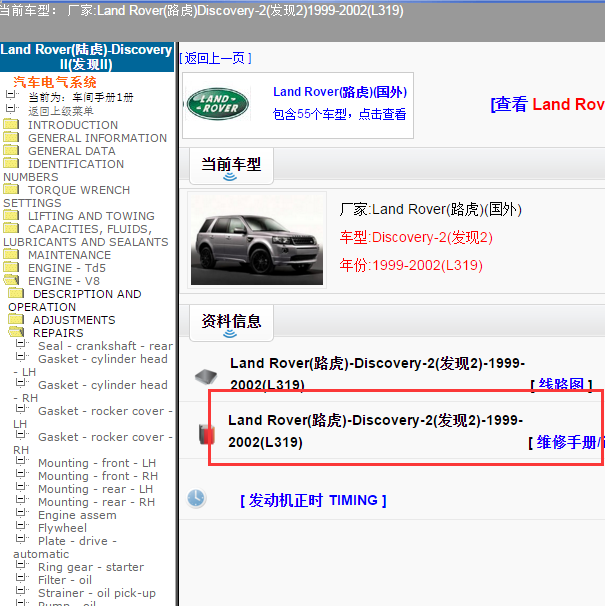
Task: Click the Strainer - oil pick-up node icon
Action: click(x=22, y=591)
